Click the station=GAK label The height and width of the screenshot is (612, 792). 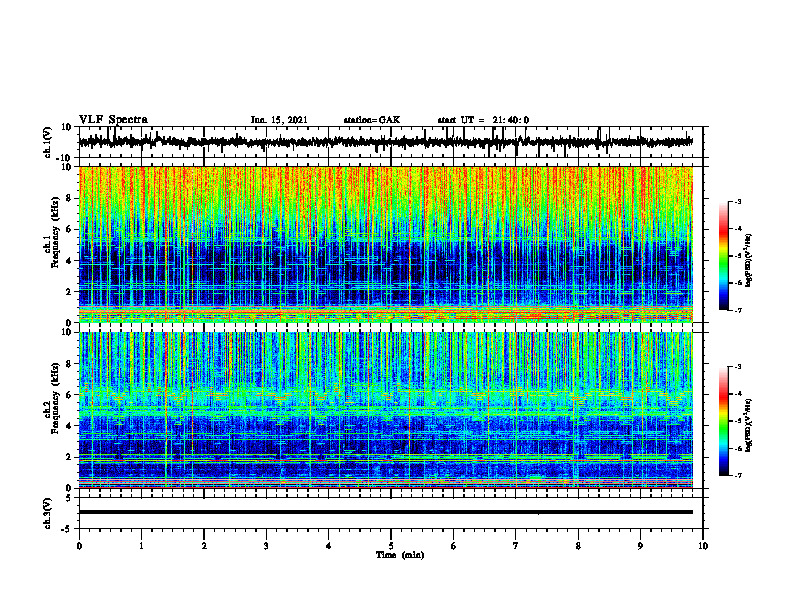pyautogui.click(x=372, y=120)
